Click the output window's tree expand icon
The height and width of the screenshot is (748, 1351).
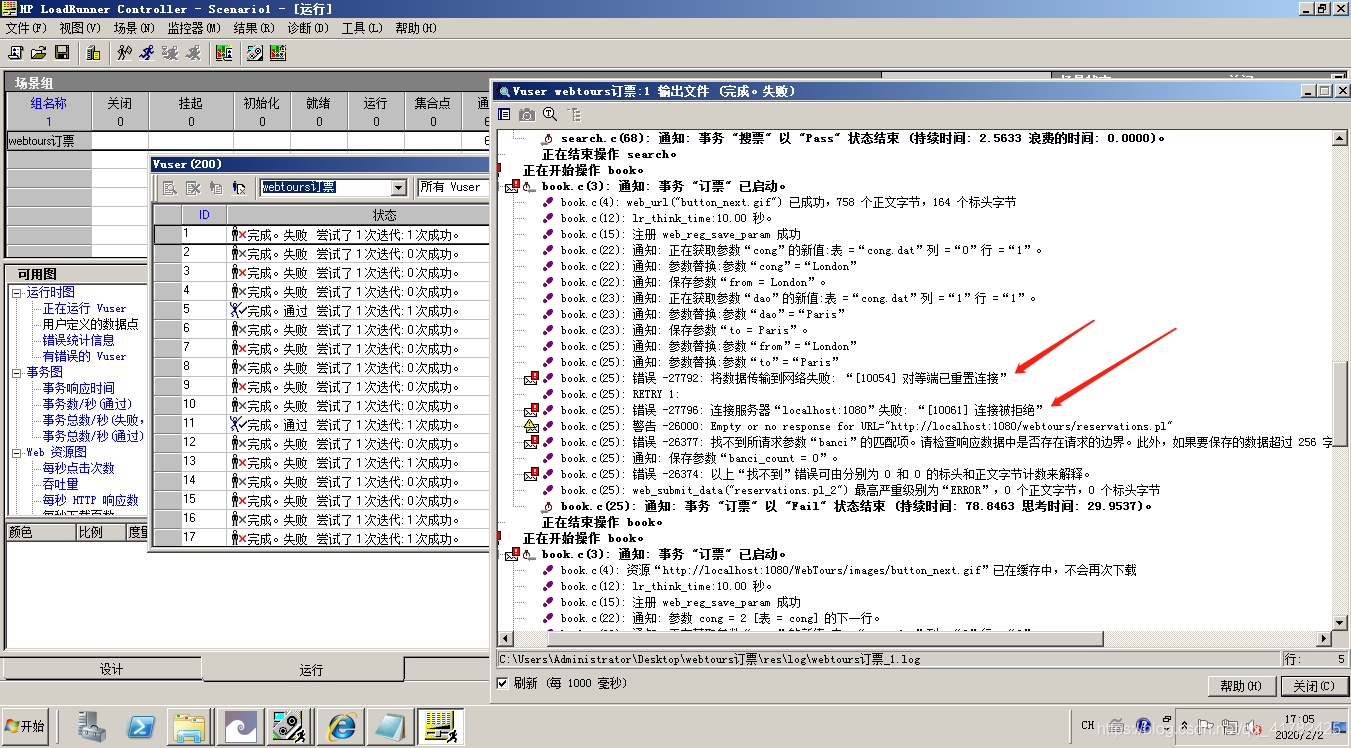point(573,115)
